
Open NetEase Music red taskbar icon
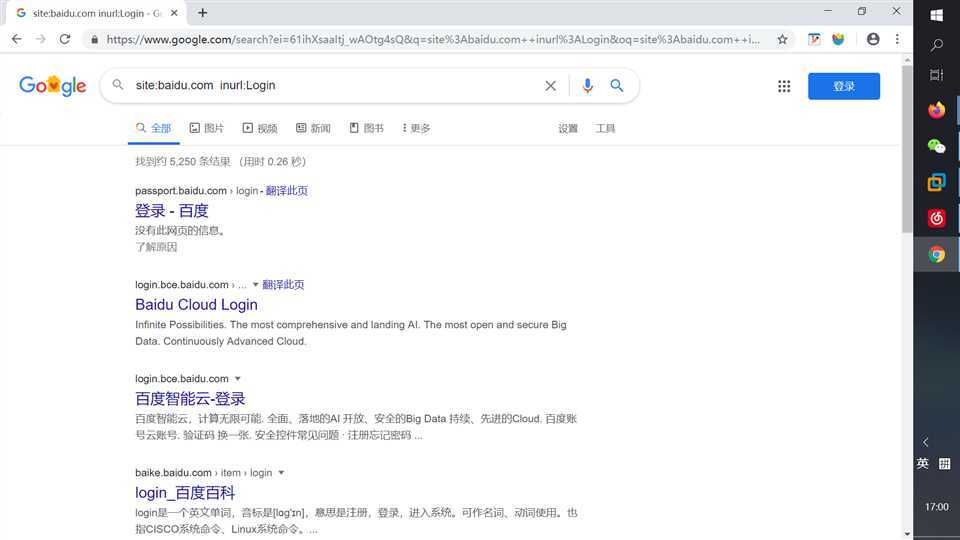[936, 218]
